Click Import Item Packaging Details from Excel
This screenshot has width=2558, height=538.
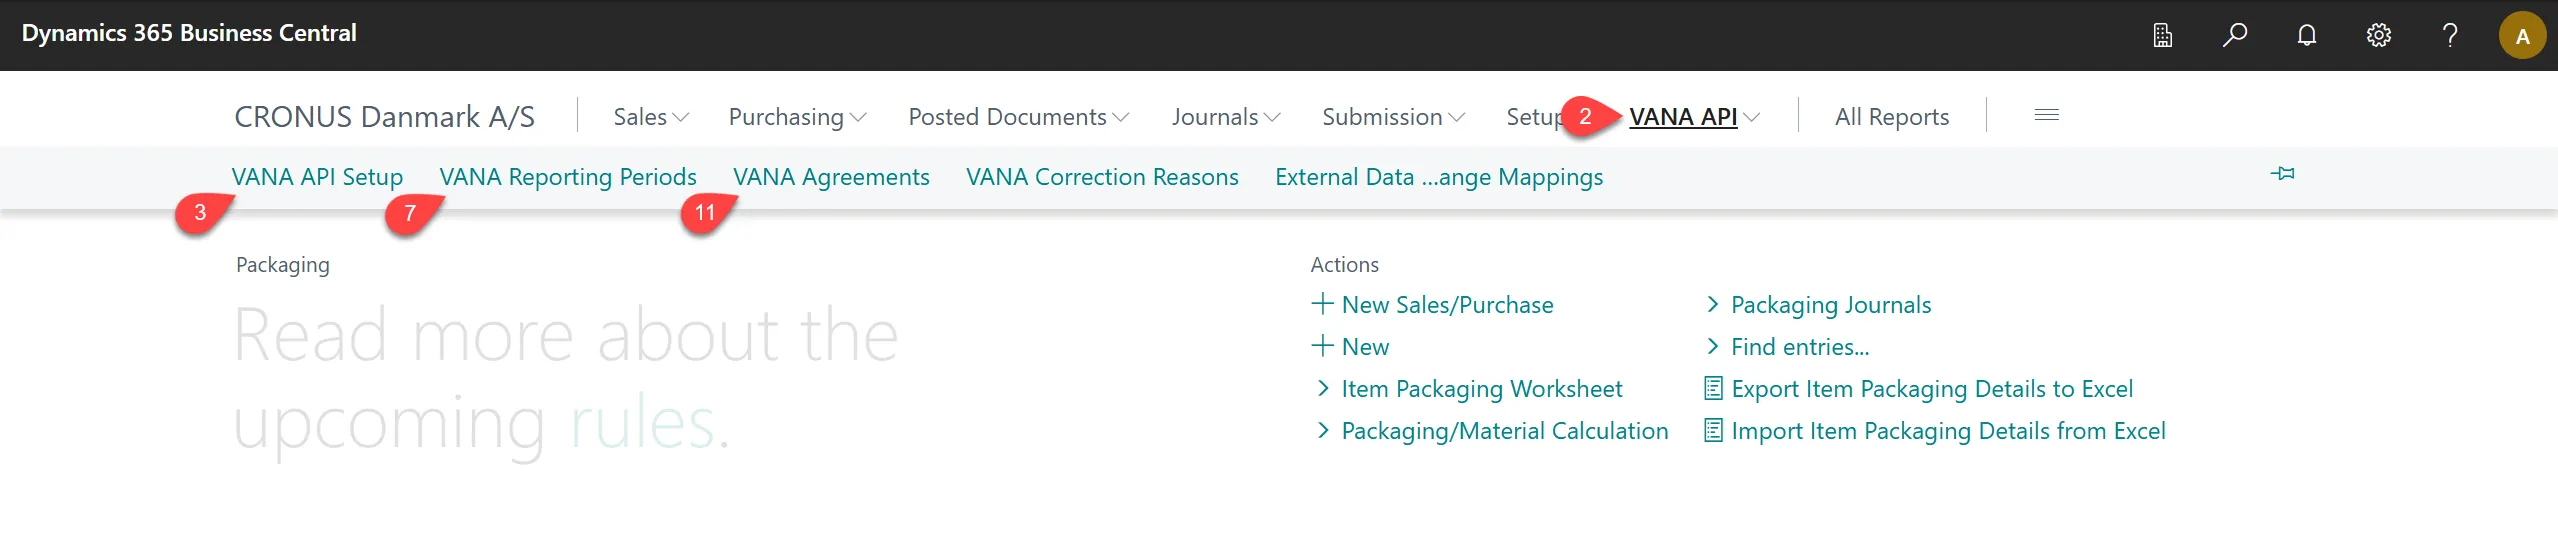(x=1948, y=431)
